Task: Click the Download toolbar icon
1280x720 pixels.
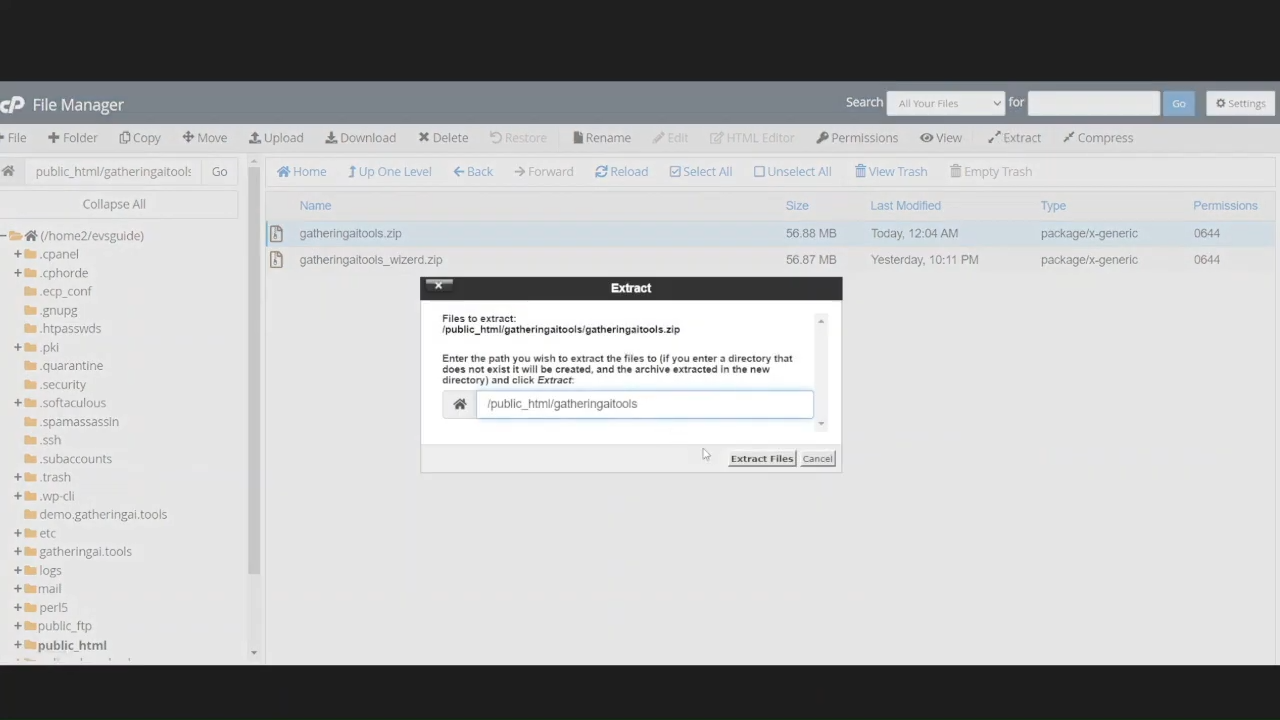Action: tap(330, 138)
